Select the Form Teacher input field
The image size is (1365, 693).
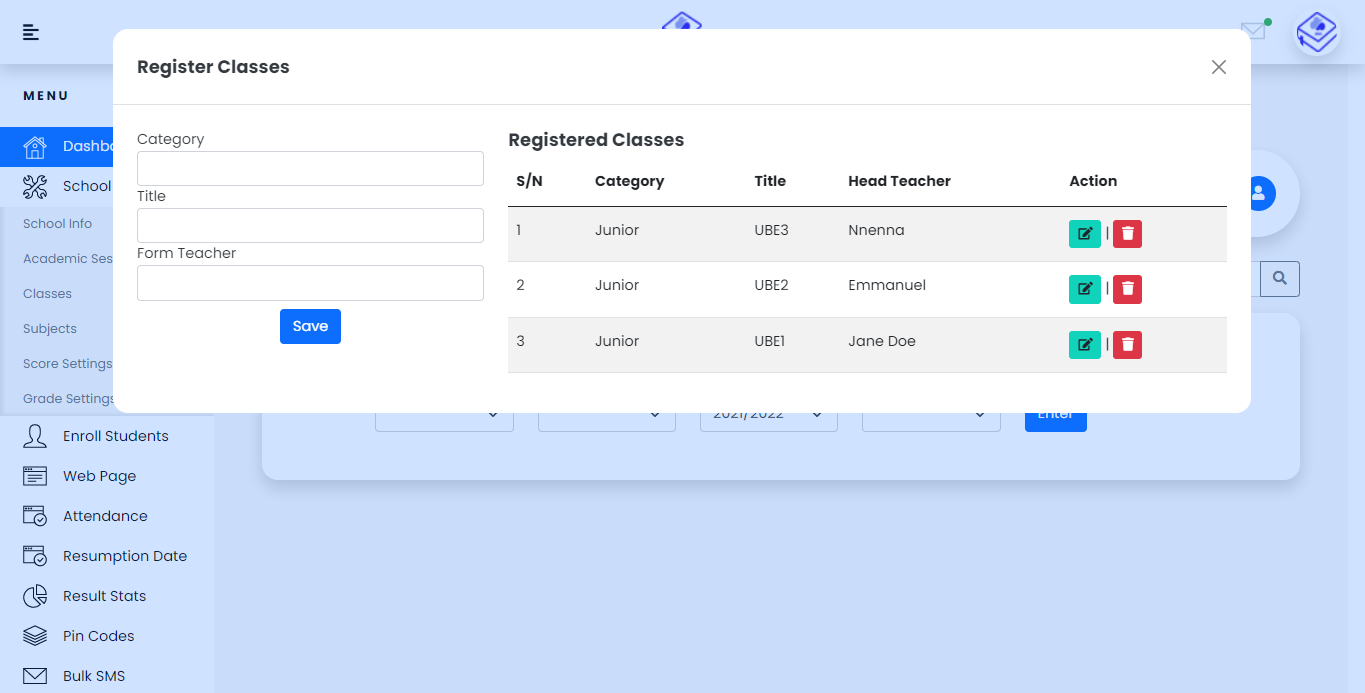pos(310,283)
